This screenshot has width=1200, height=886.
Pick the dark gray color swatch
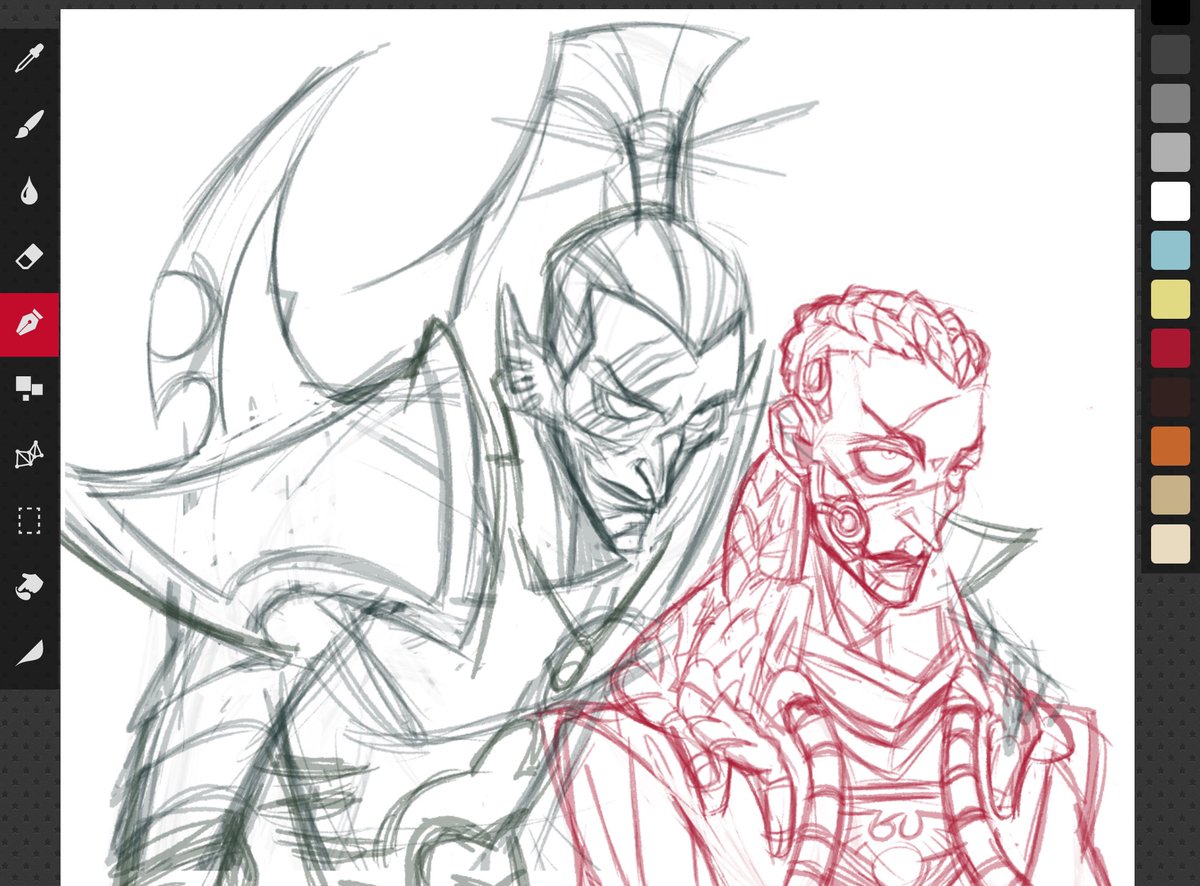tap(1170, 54)
